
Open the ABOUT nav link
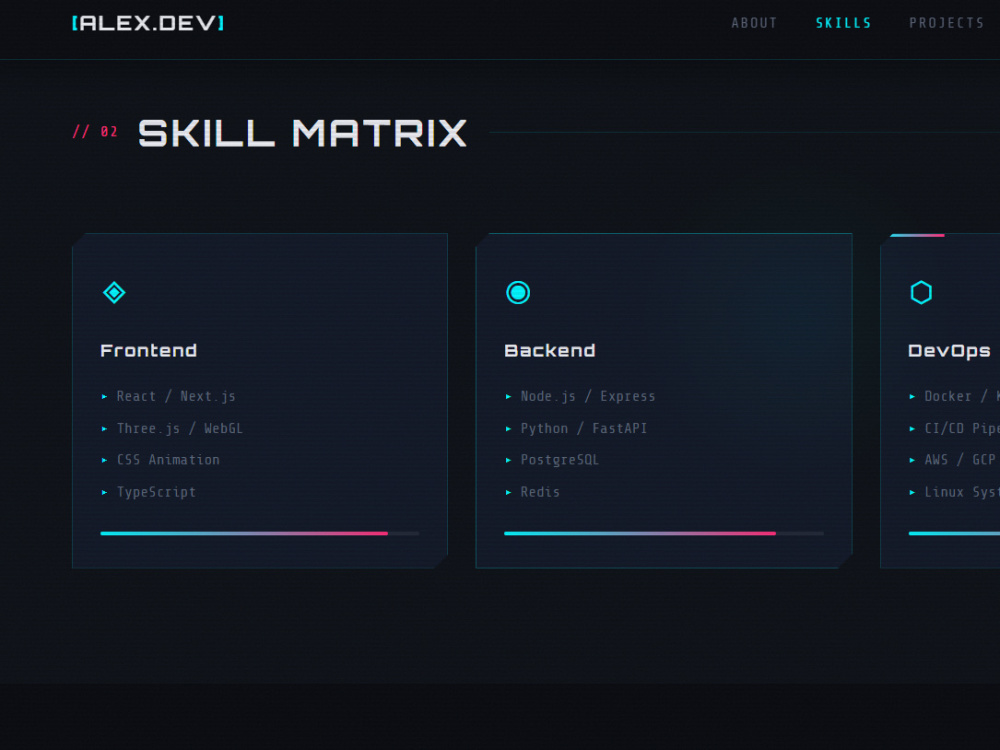pos(754,23)
